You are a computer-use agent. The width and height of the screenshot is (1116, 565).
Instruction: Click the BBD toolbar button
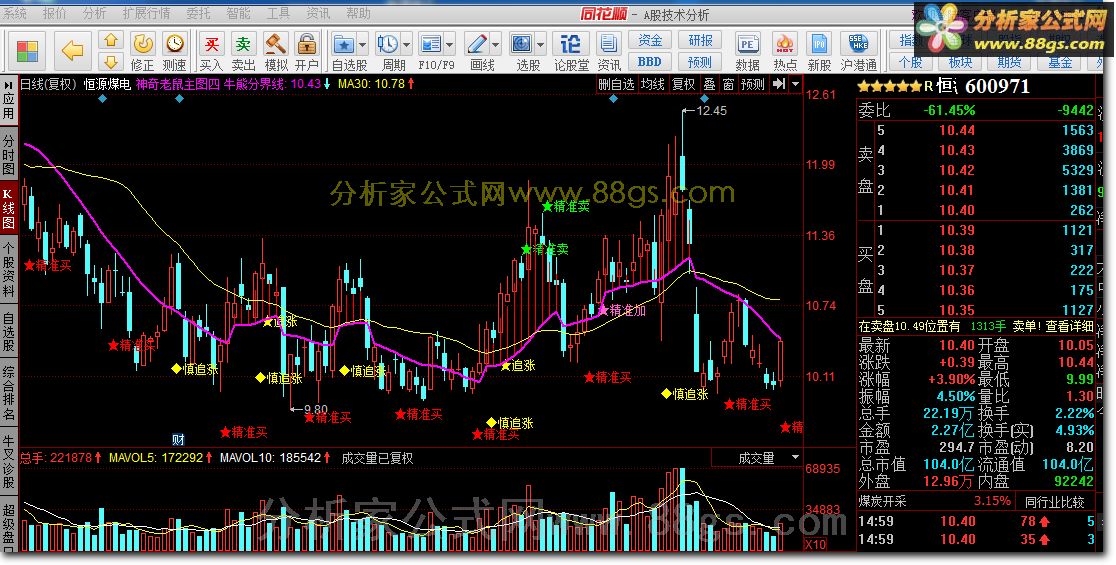(649, 62)
